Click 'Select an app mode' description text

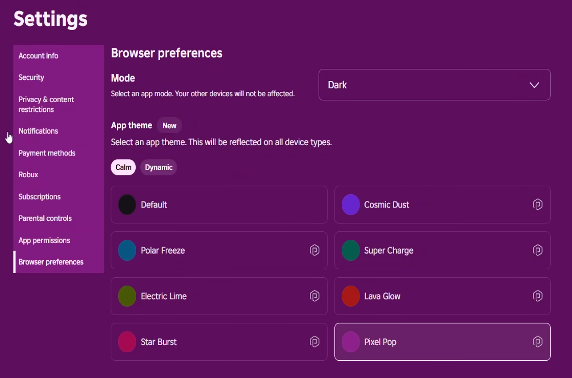coord(203,94)
